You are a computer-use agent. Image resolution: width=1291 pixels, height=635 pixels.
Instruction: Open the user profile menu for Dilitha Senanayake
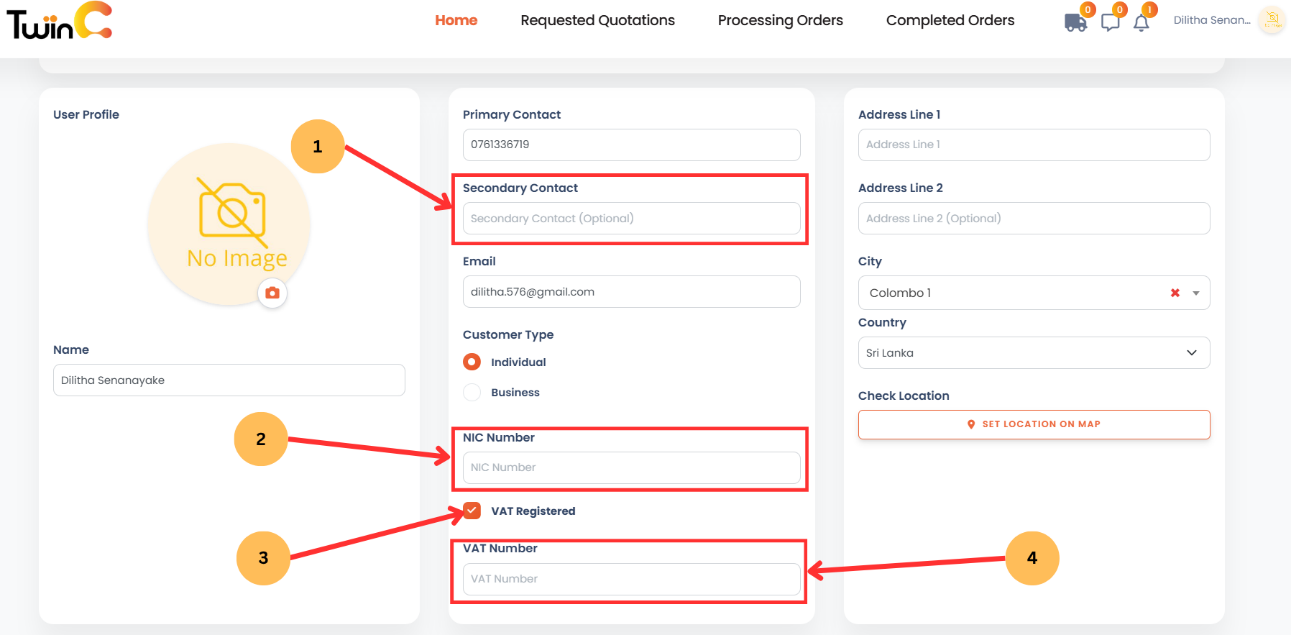coord(1213,20)
